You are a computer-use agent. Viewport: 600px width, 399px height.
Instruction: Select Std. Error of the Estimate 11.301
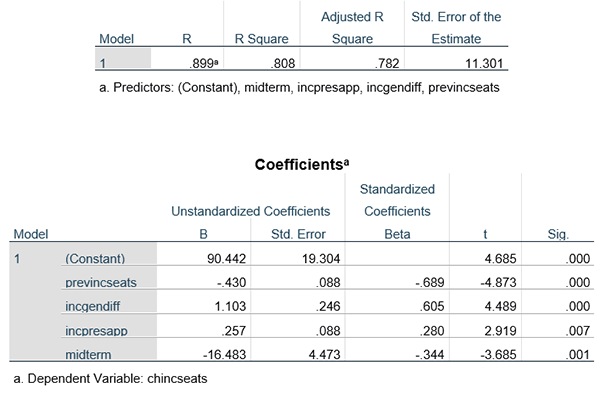point(484,63)
